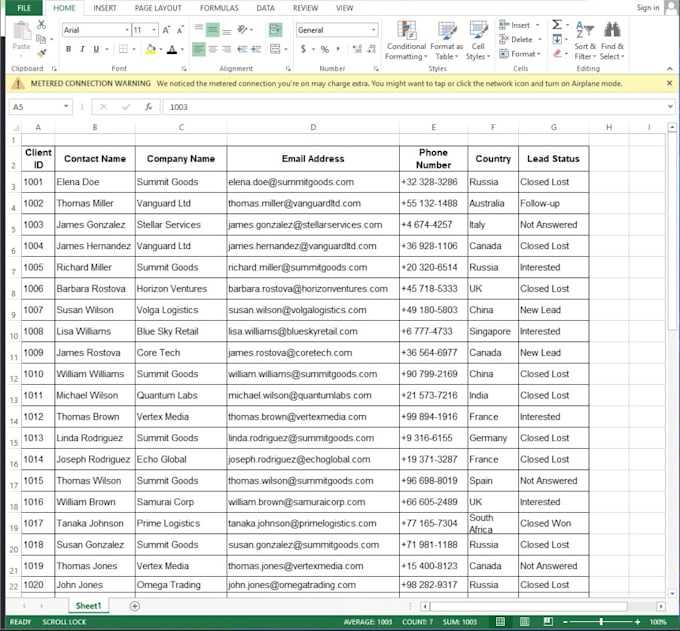Click the Insert Function fx button

(148, 107)
